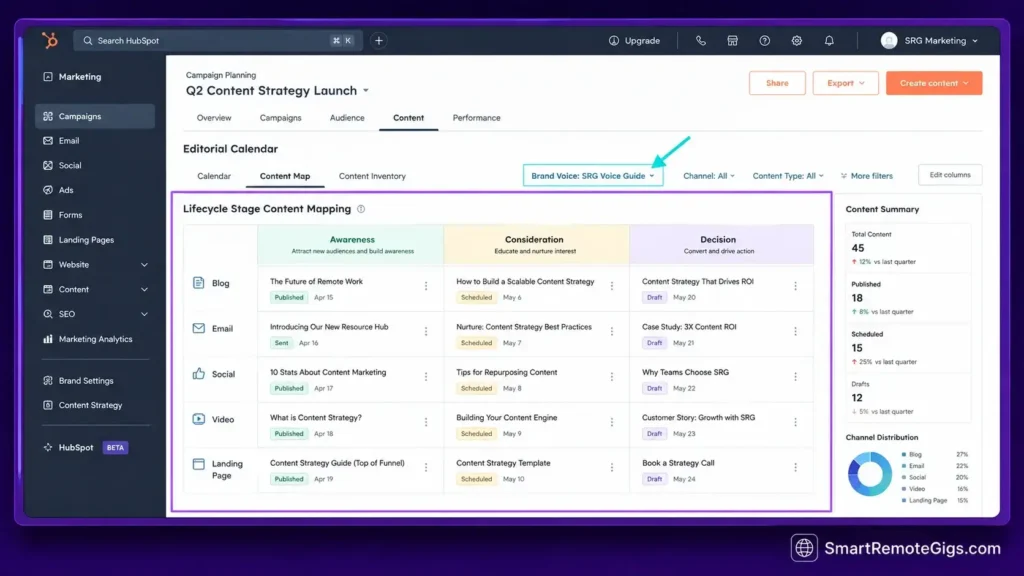1024x576 pixels.
Task: Switch to the Campaigns tab
Action: [280, 118]
